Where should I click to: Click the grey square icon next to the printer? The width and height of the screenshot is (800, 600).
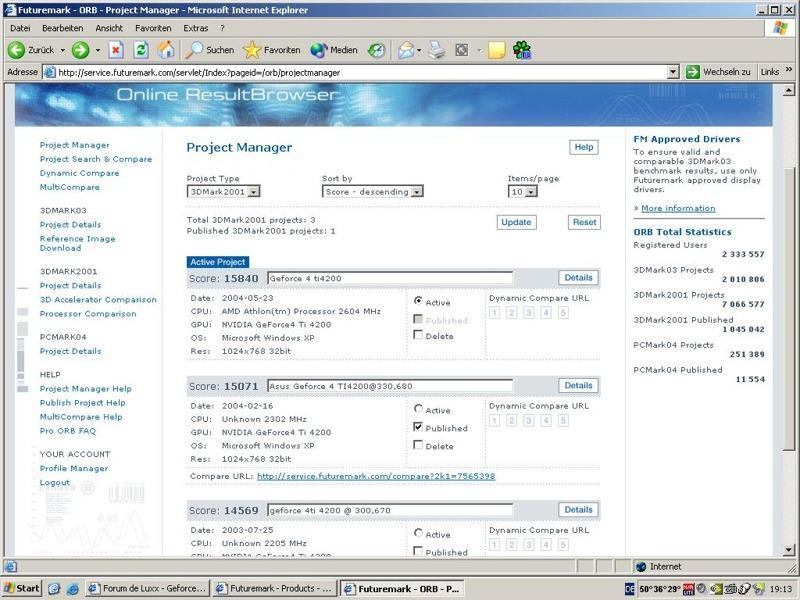(461, 50)
